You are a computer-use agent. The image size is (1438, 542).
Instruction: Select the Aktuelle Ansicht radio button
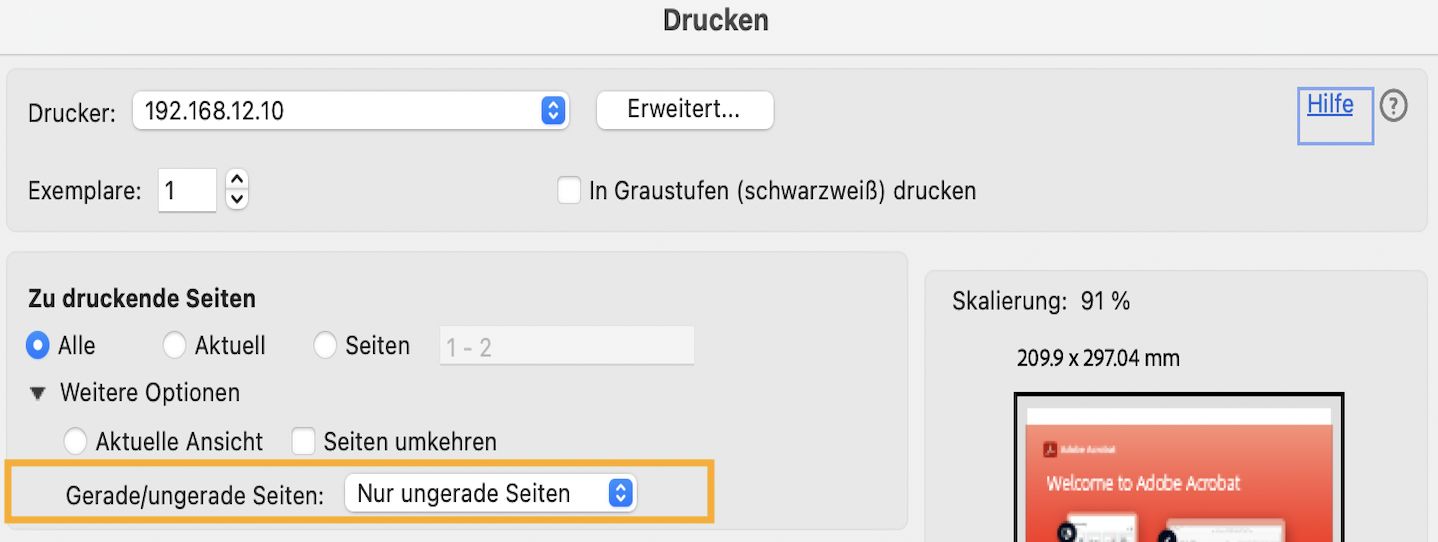point(75,441)
